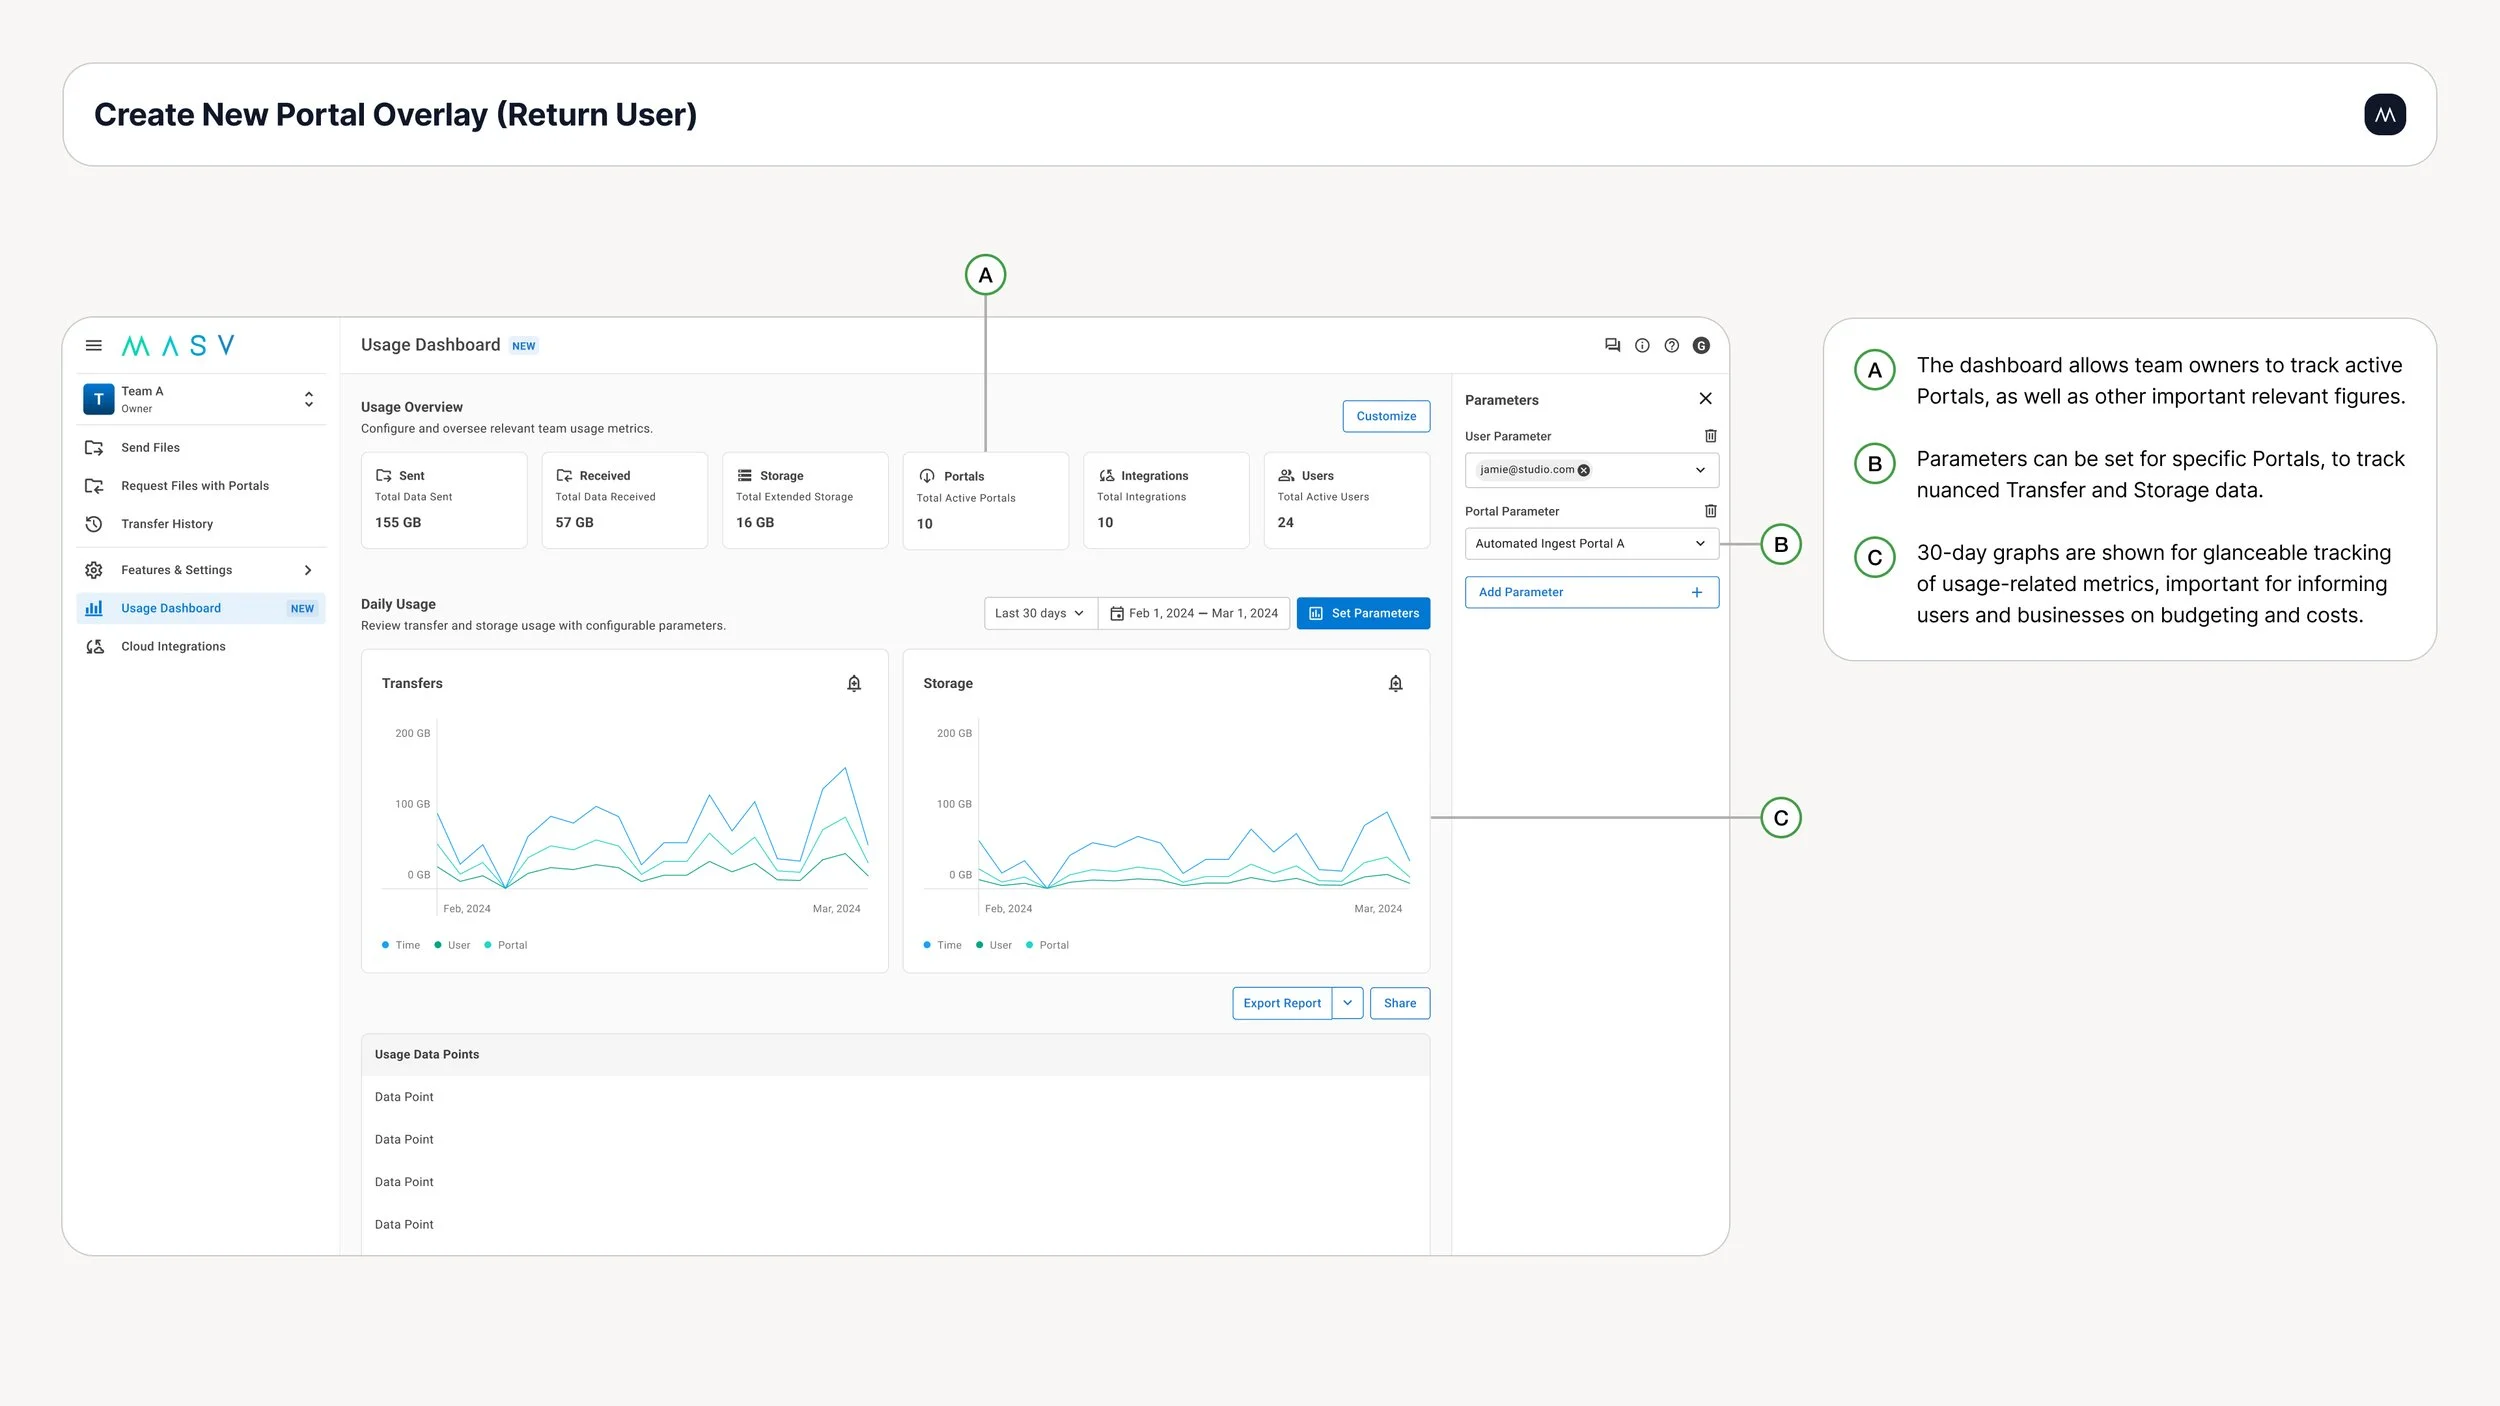This screenshot has height=1406, width=2500.
Task: Open the Last 30 days dropdown
Action: 1040,613
